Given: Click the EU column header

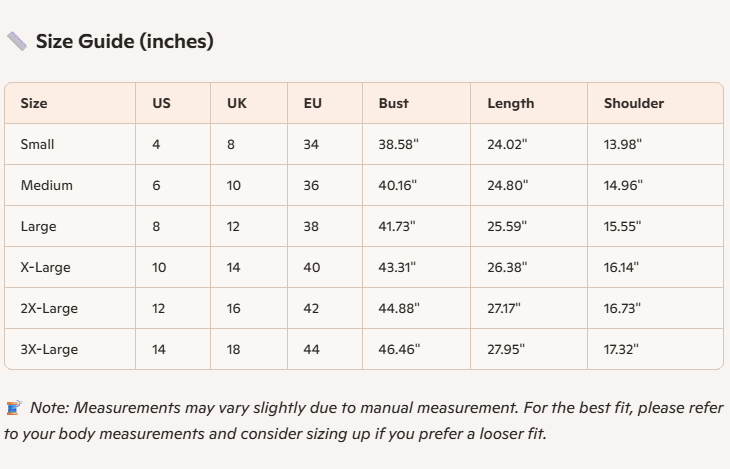Looking at the screenshot, I should (312, 103).
